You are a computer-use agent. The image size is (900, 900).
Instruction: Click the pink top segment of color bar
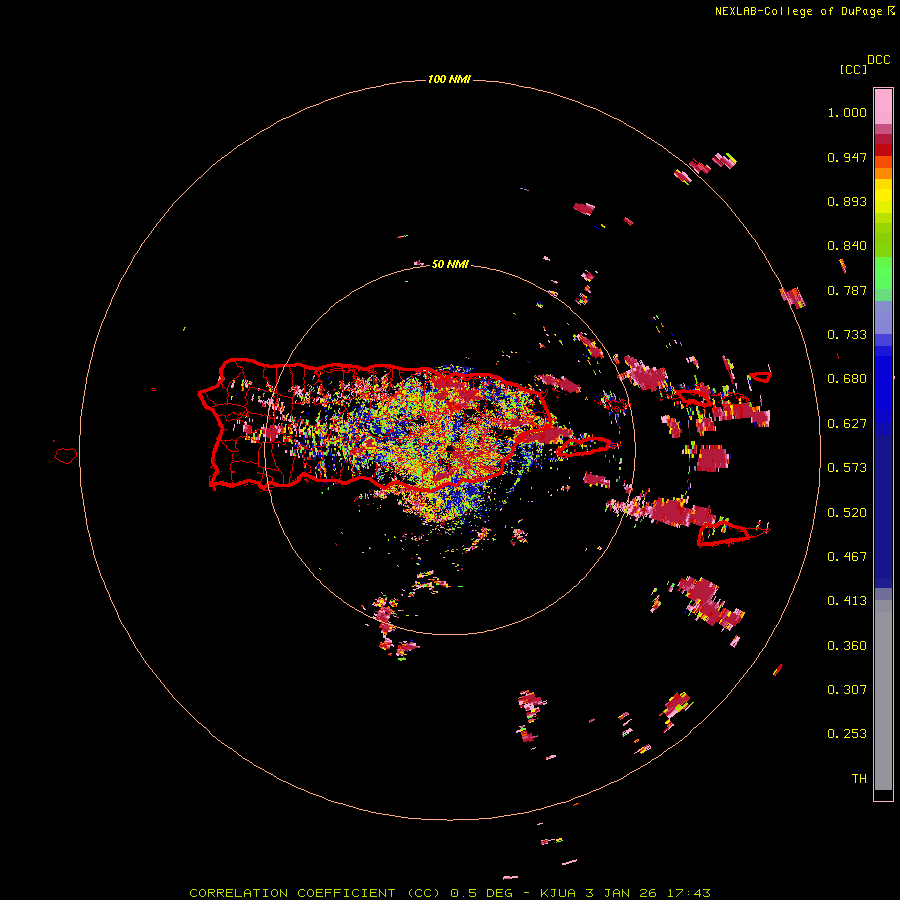coord(883,106)
